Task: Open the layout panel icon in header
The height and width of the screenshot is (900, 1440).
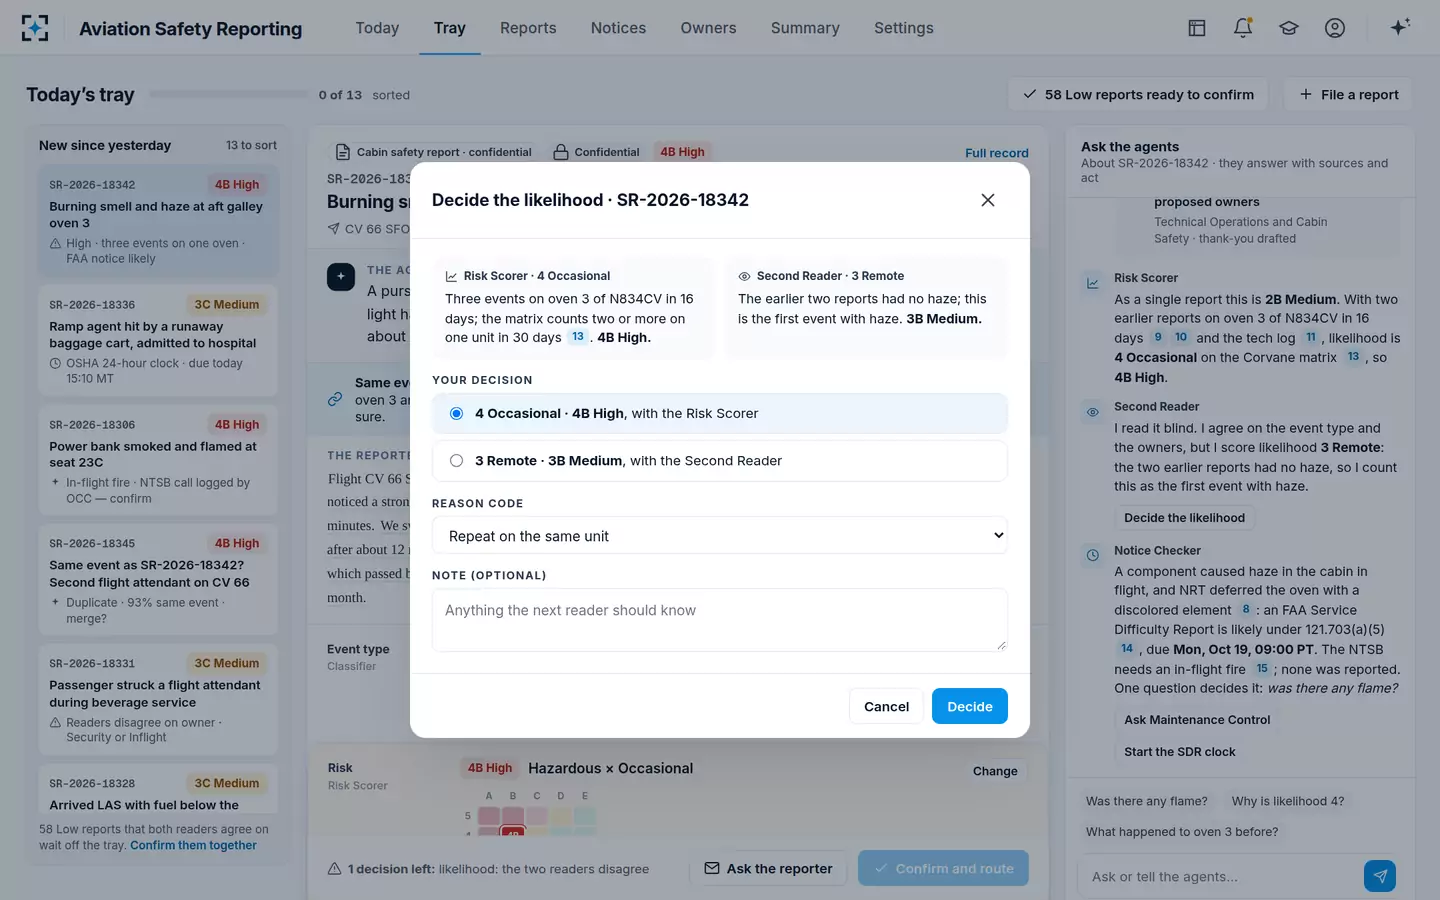Action: [1197, 28]
